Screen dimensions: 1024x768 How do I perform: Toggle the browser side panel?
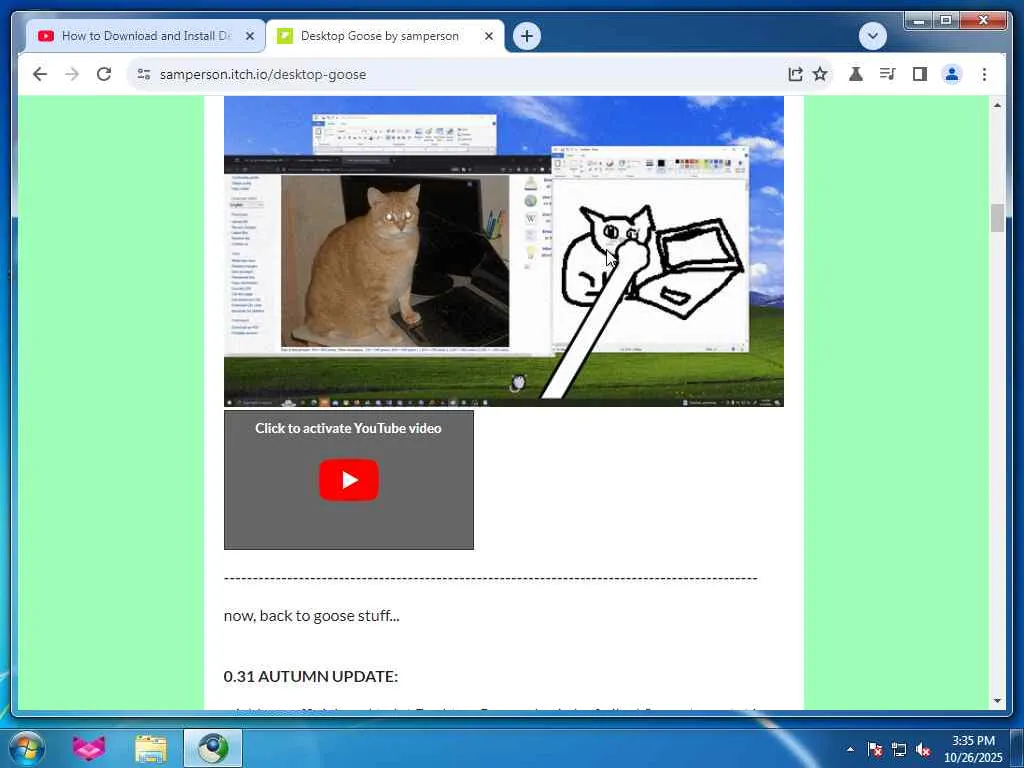pyautogui.click(x=920, y=74)
